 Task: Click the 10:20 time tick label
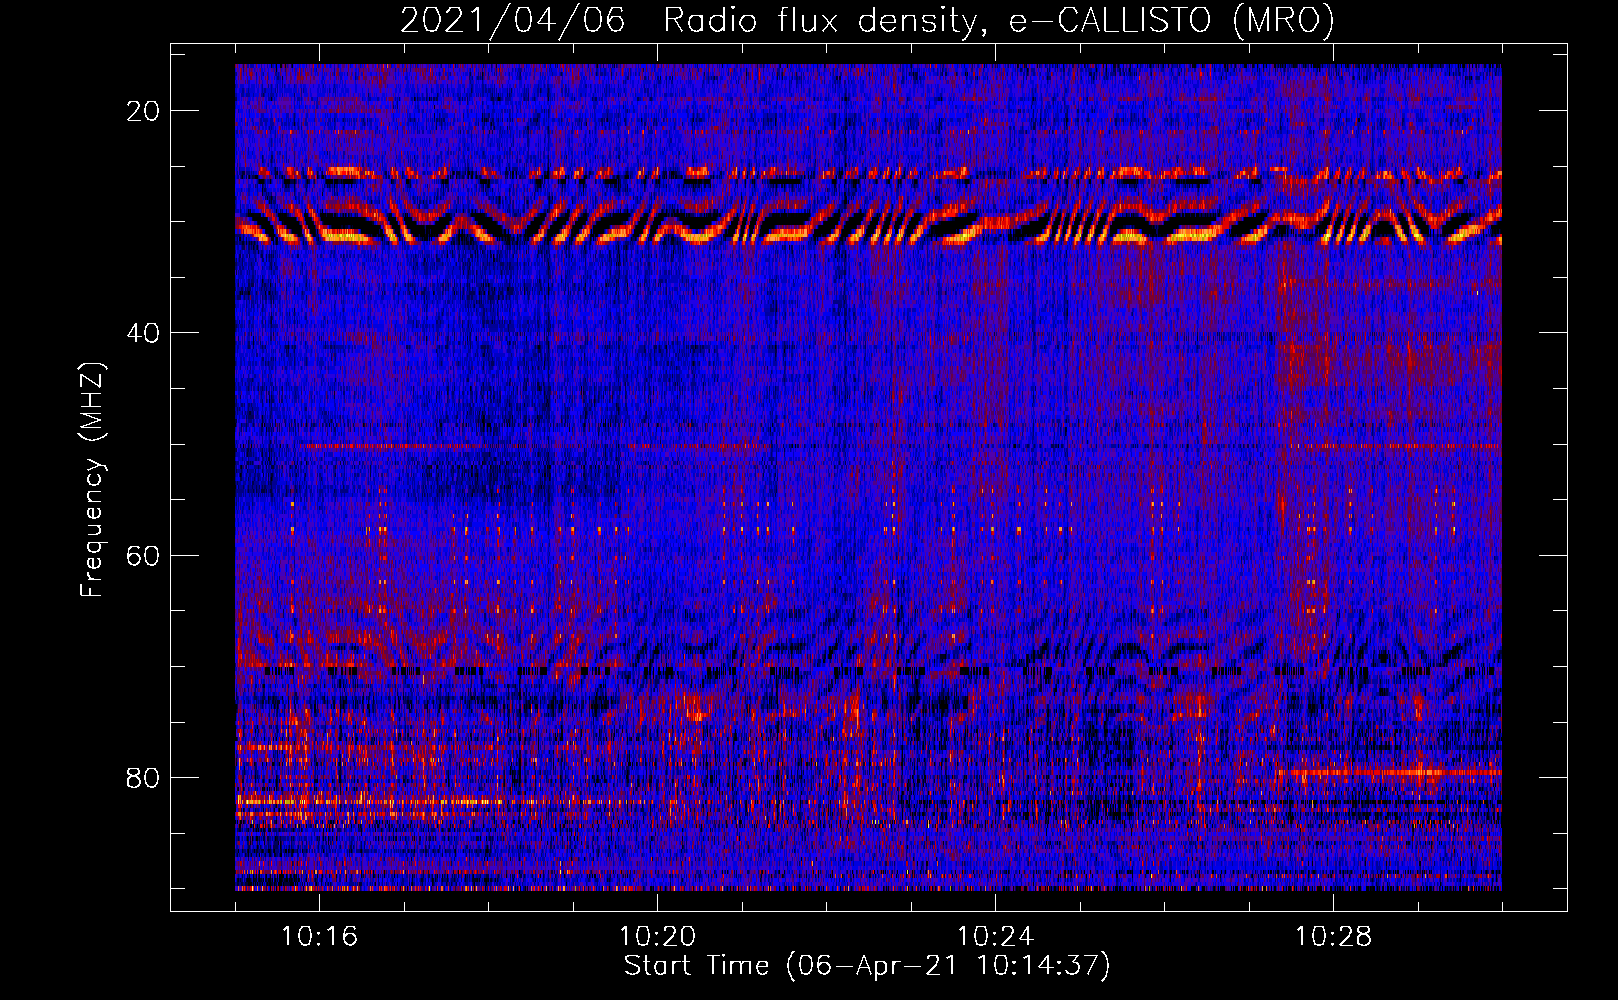tap(657, 937)
